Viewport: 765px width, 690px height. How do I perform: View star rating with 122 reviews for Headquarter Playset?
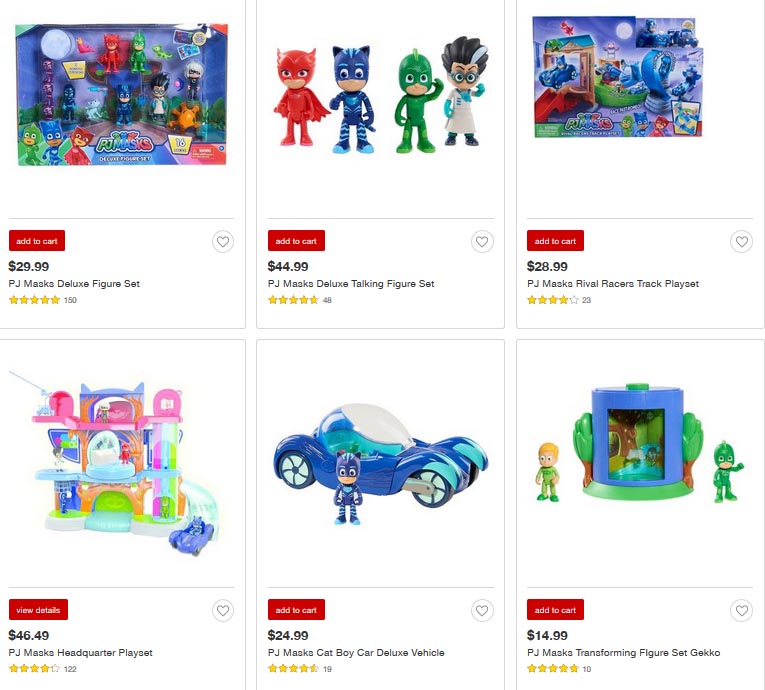pyautogui.click(x=43, y=669)
